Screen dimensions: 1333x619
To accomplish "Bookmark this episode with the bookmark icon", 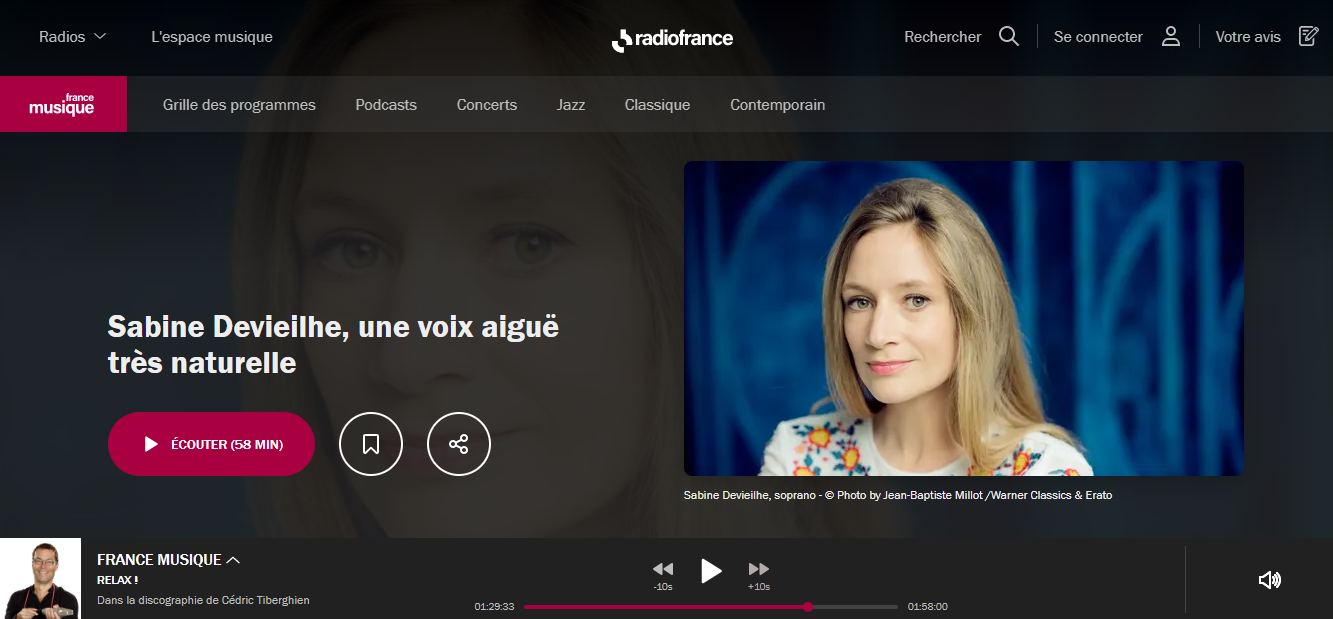I will [371, 444].
